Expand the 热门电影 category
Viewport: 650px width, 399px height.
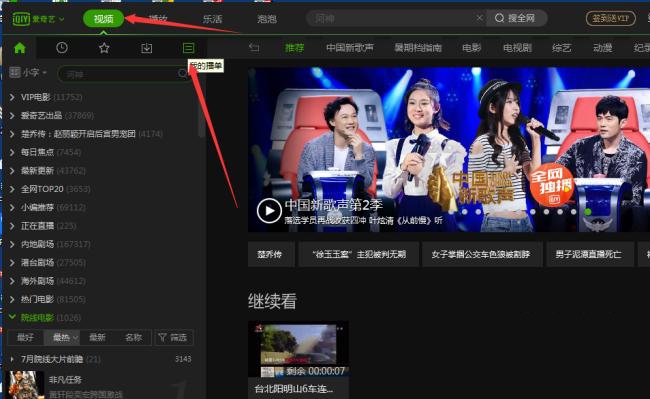(x=12, y=299)
